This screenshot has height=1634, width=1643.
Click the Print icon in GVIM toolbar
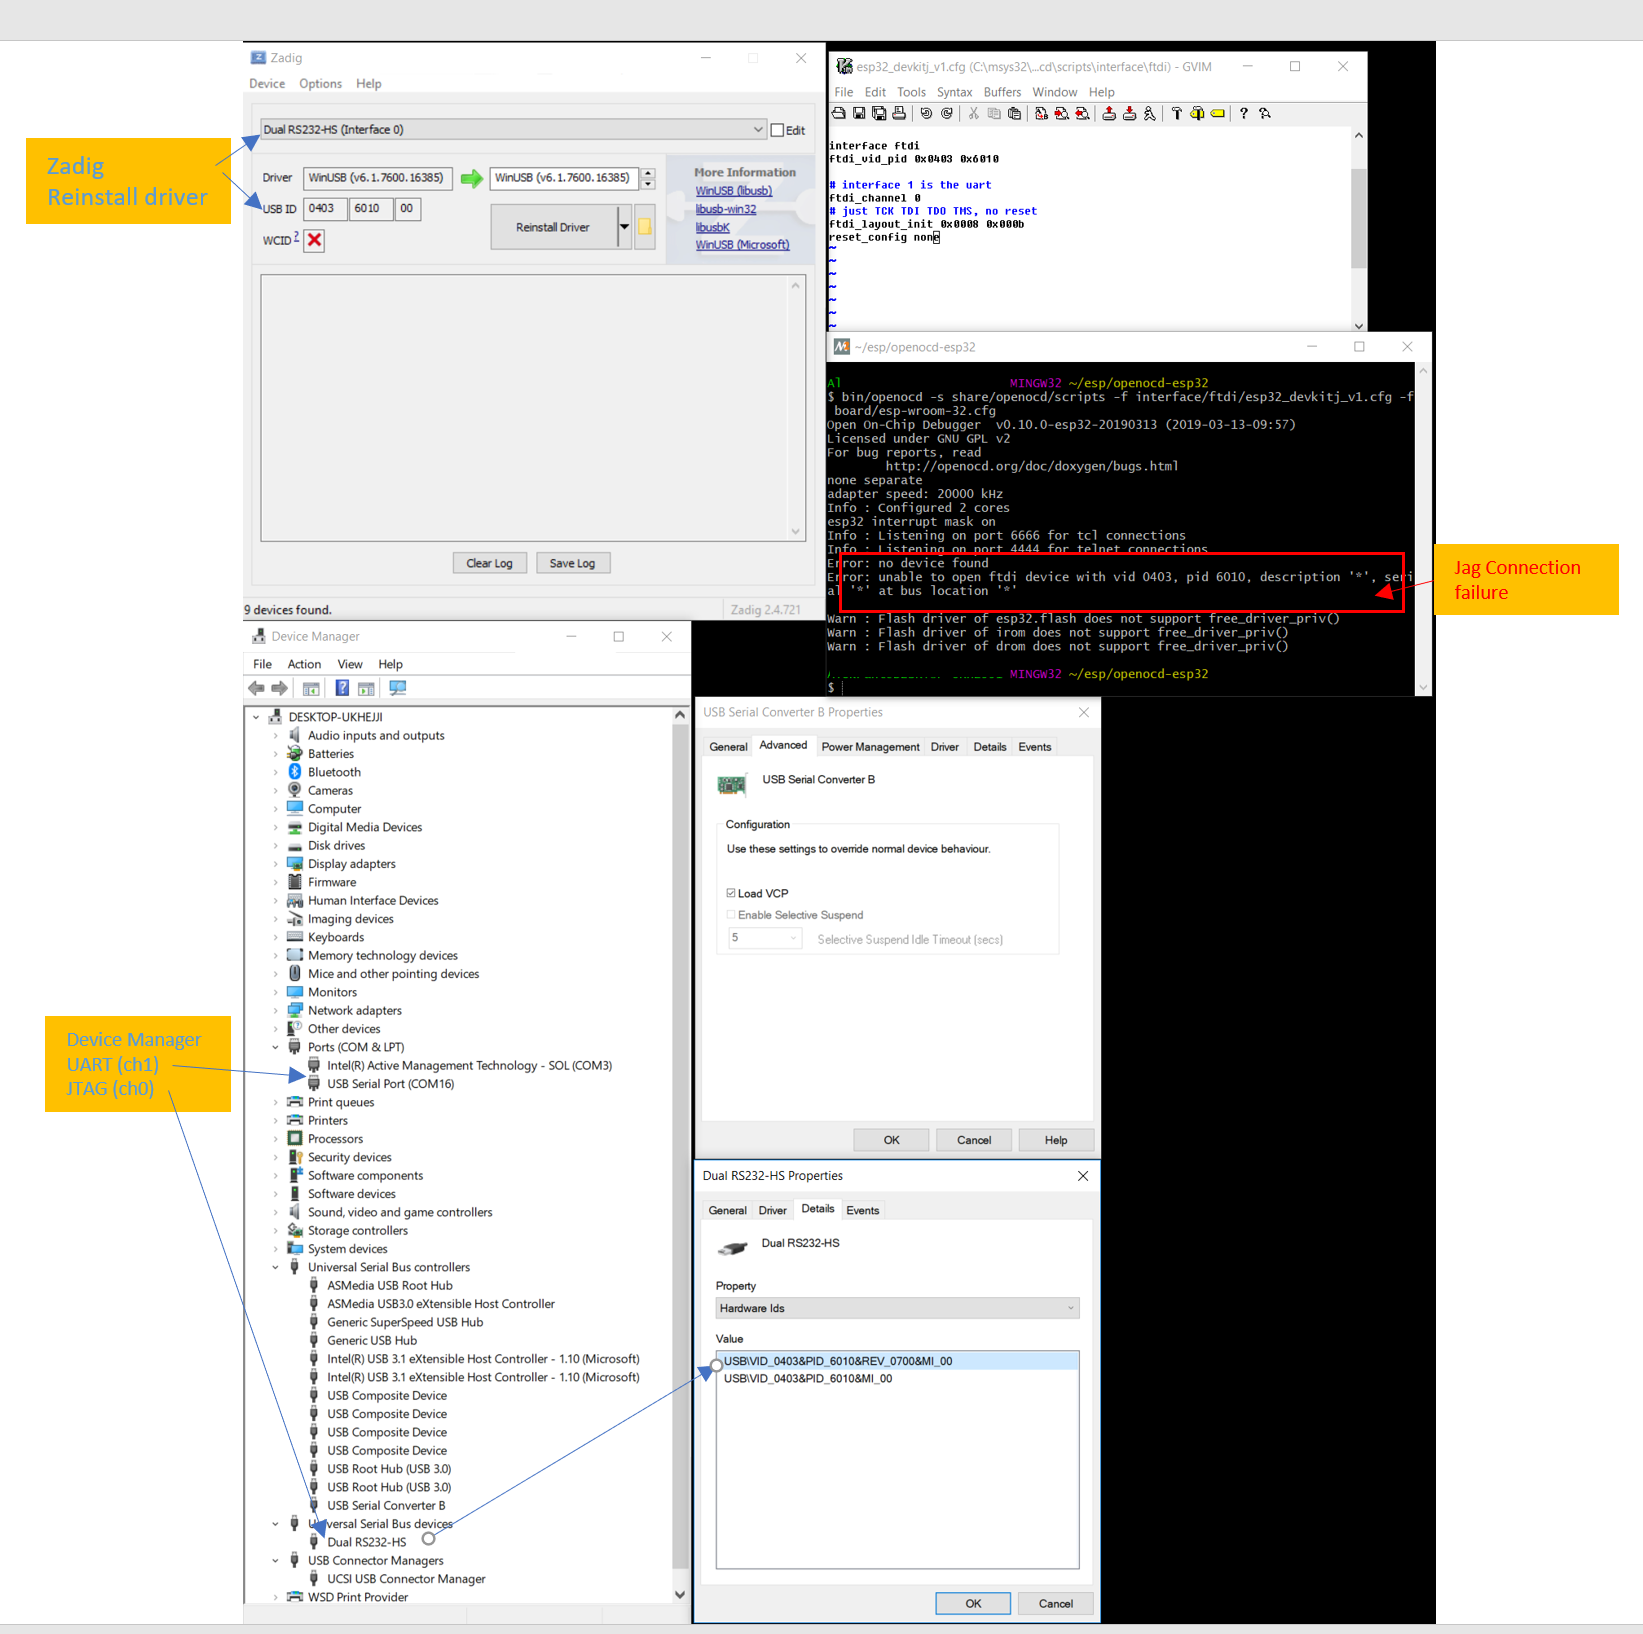[x=899, y=114]
